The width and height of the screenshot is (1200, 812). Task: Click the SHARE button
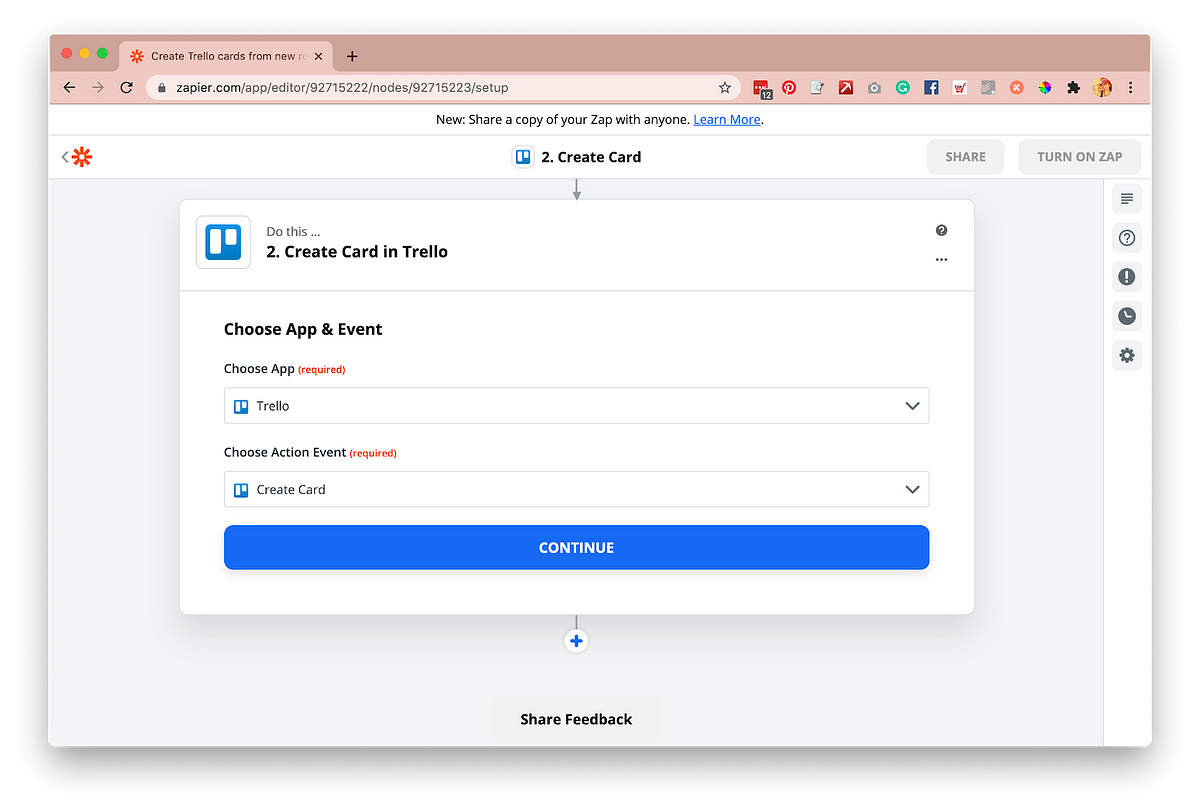coord(966,157)
